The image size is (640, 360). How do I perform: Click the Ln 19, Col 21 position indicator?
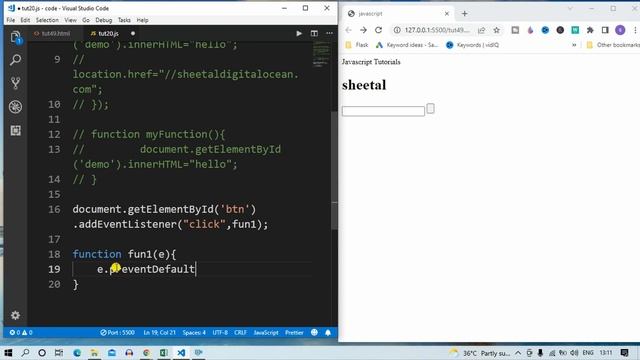(x=159, y=333)
